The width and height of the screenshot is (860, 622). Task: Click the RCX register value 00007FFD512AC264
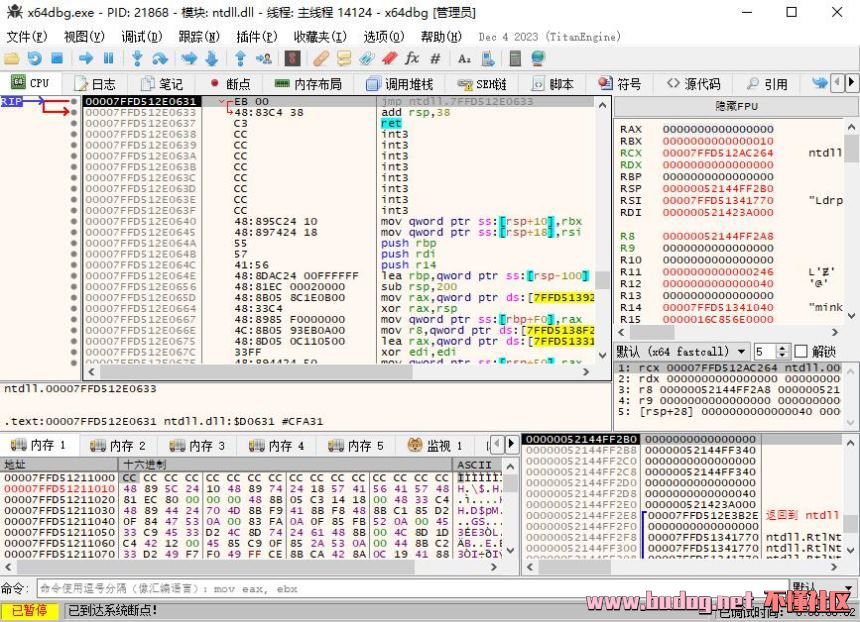point(718,152)
